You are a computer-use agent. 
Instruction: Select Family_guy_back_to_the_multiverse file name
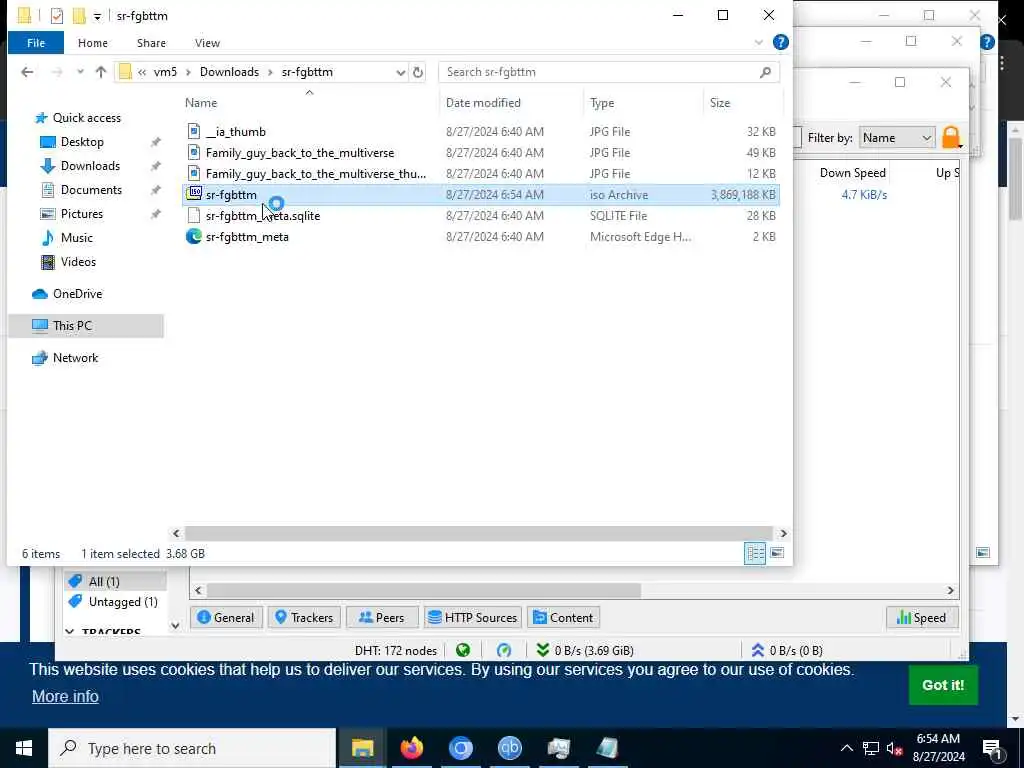coord(300,152)
